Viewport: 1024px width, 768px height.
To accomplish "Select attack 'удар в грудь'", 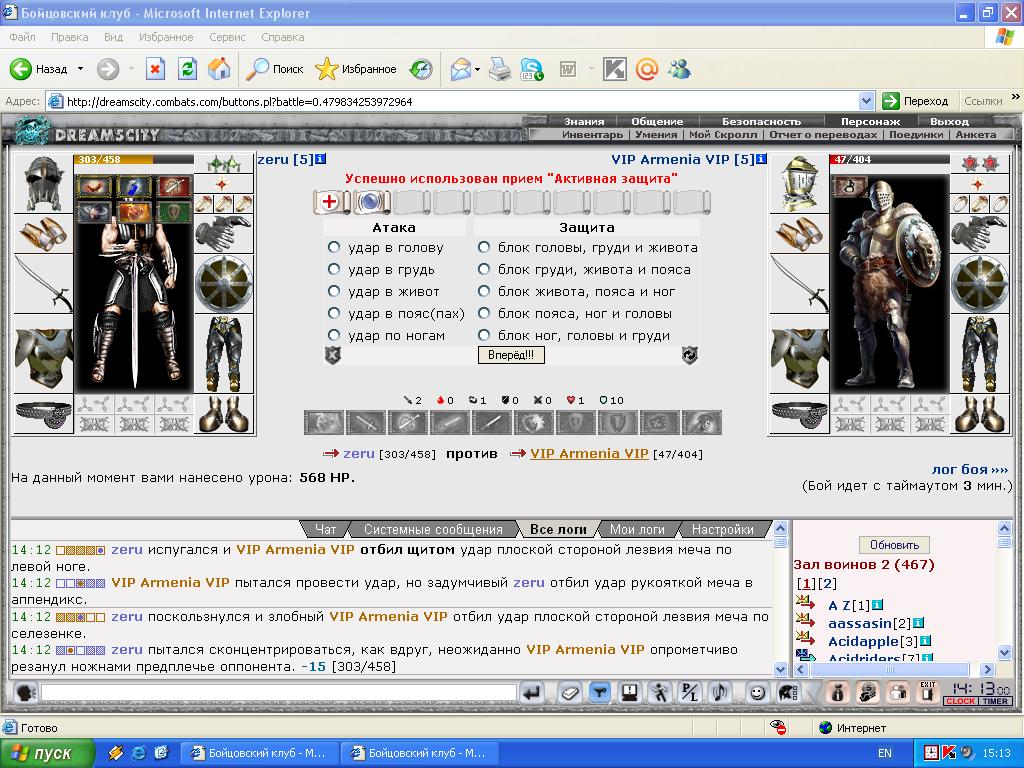I will (334, 269).
